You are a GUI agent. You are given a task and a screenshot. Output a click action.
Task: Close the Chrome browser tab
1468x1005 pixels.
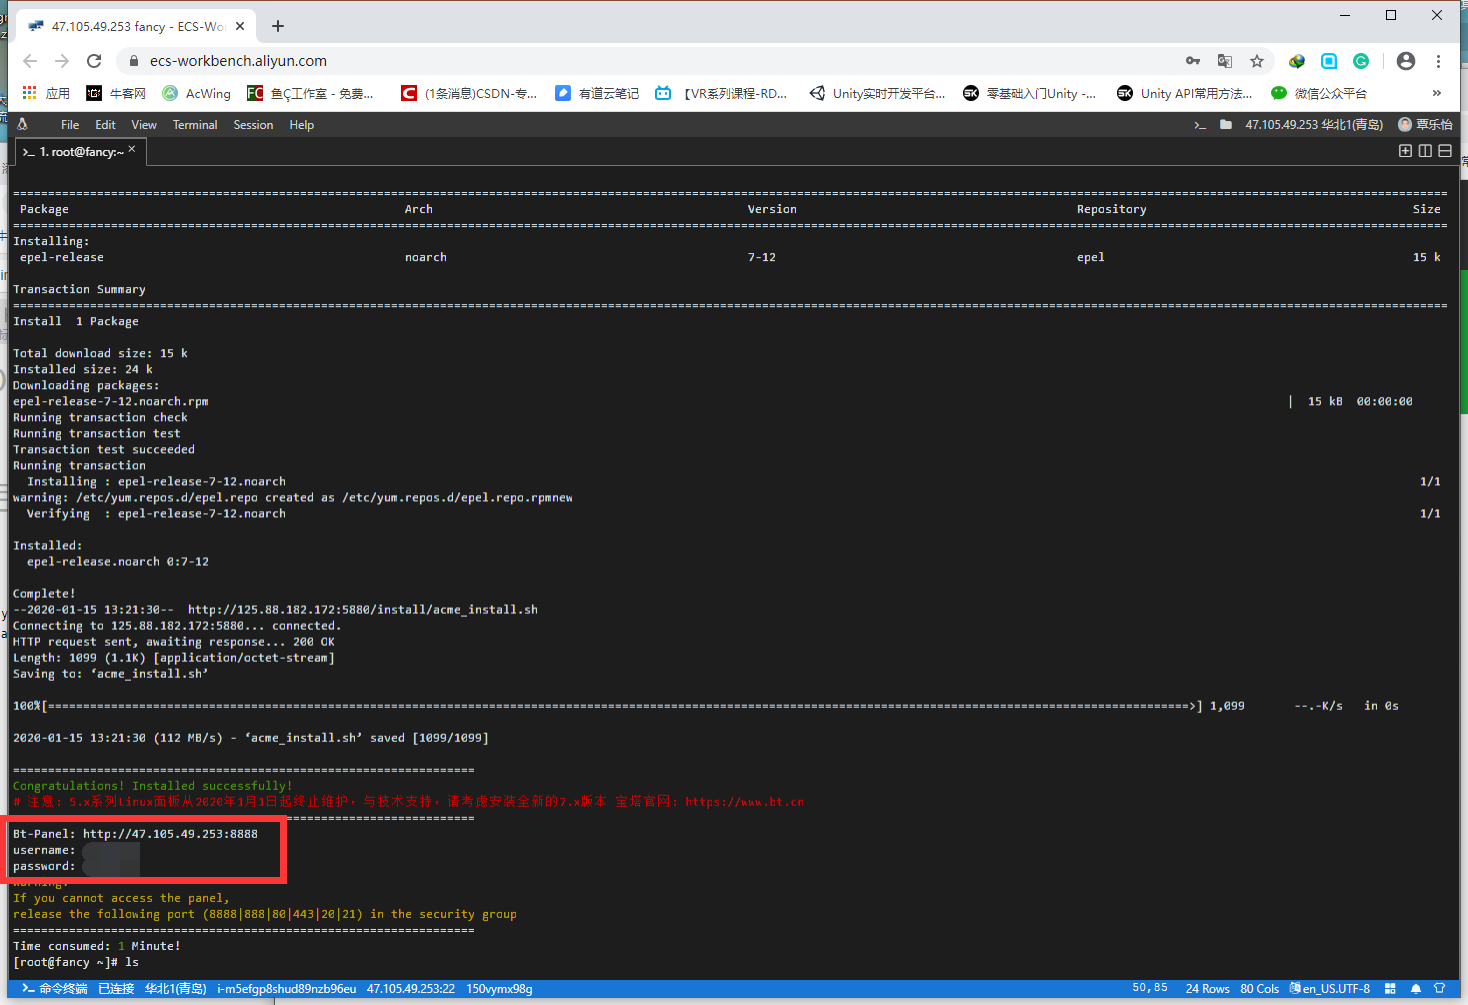(x=240, y=26)
